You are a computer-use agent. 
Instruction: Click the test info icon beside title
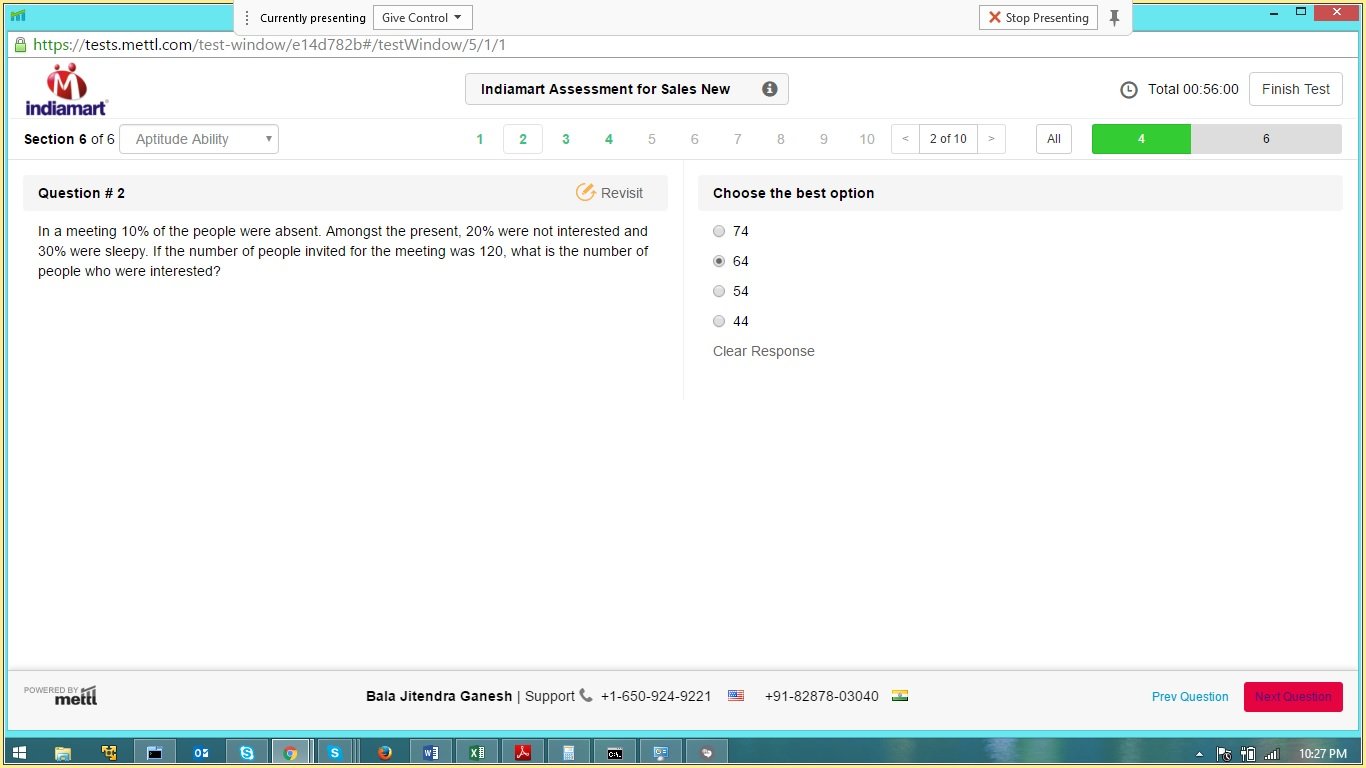769,89
